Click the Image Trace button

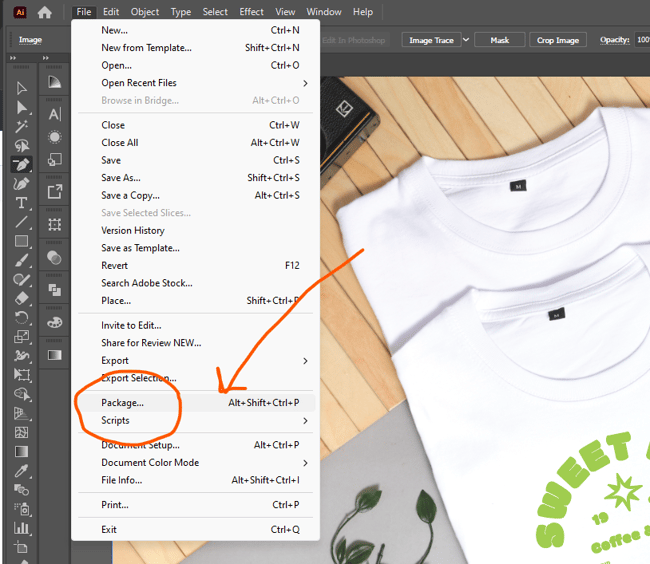431,40
